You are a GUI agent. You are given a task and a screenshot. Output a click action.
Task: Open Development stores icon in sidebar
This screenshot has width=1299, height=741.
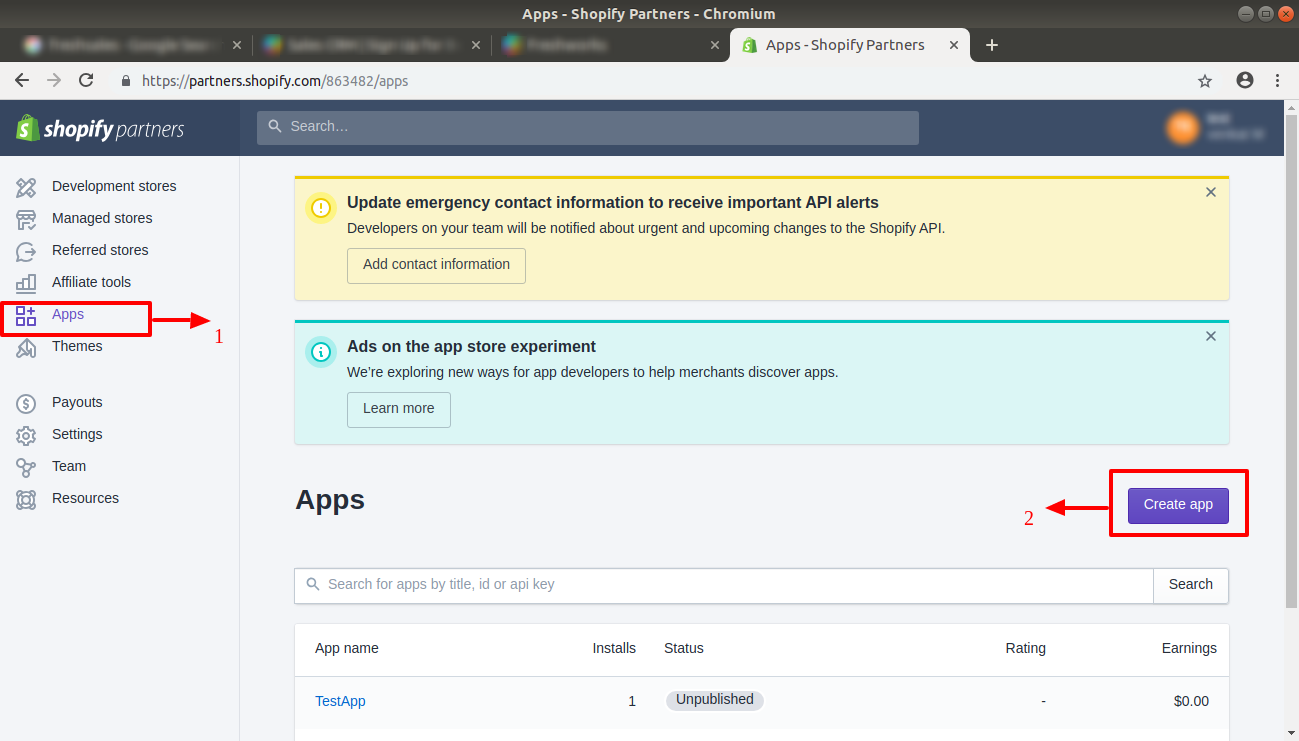pyautogui.click(x=26, y=187)
